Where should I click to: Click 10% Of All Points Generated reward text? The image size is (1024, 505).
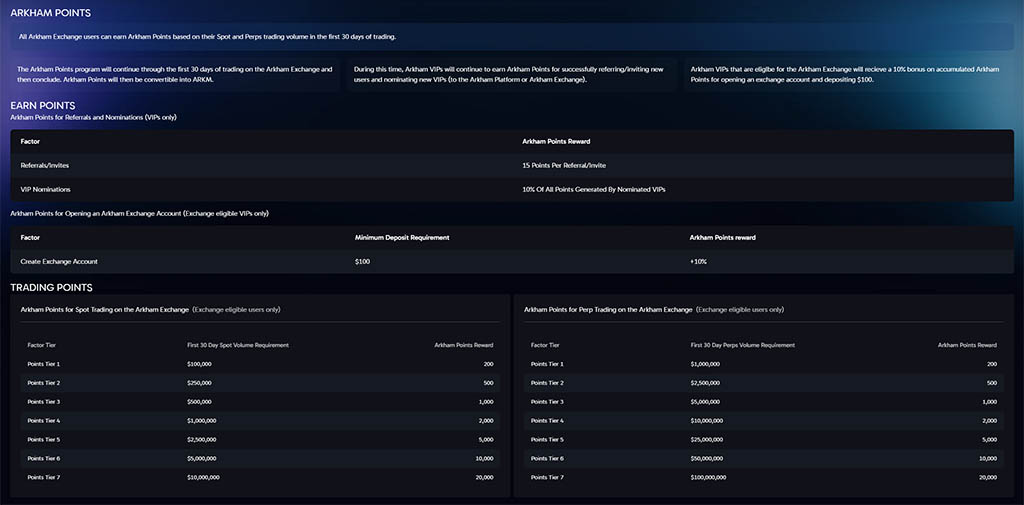click(x=593, y=188)
